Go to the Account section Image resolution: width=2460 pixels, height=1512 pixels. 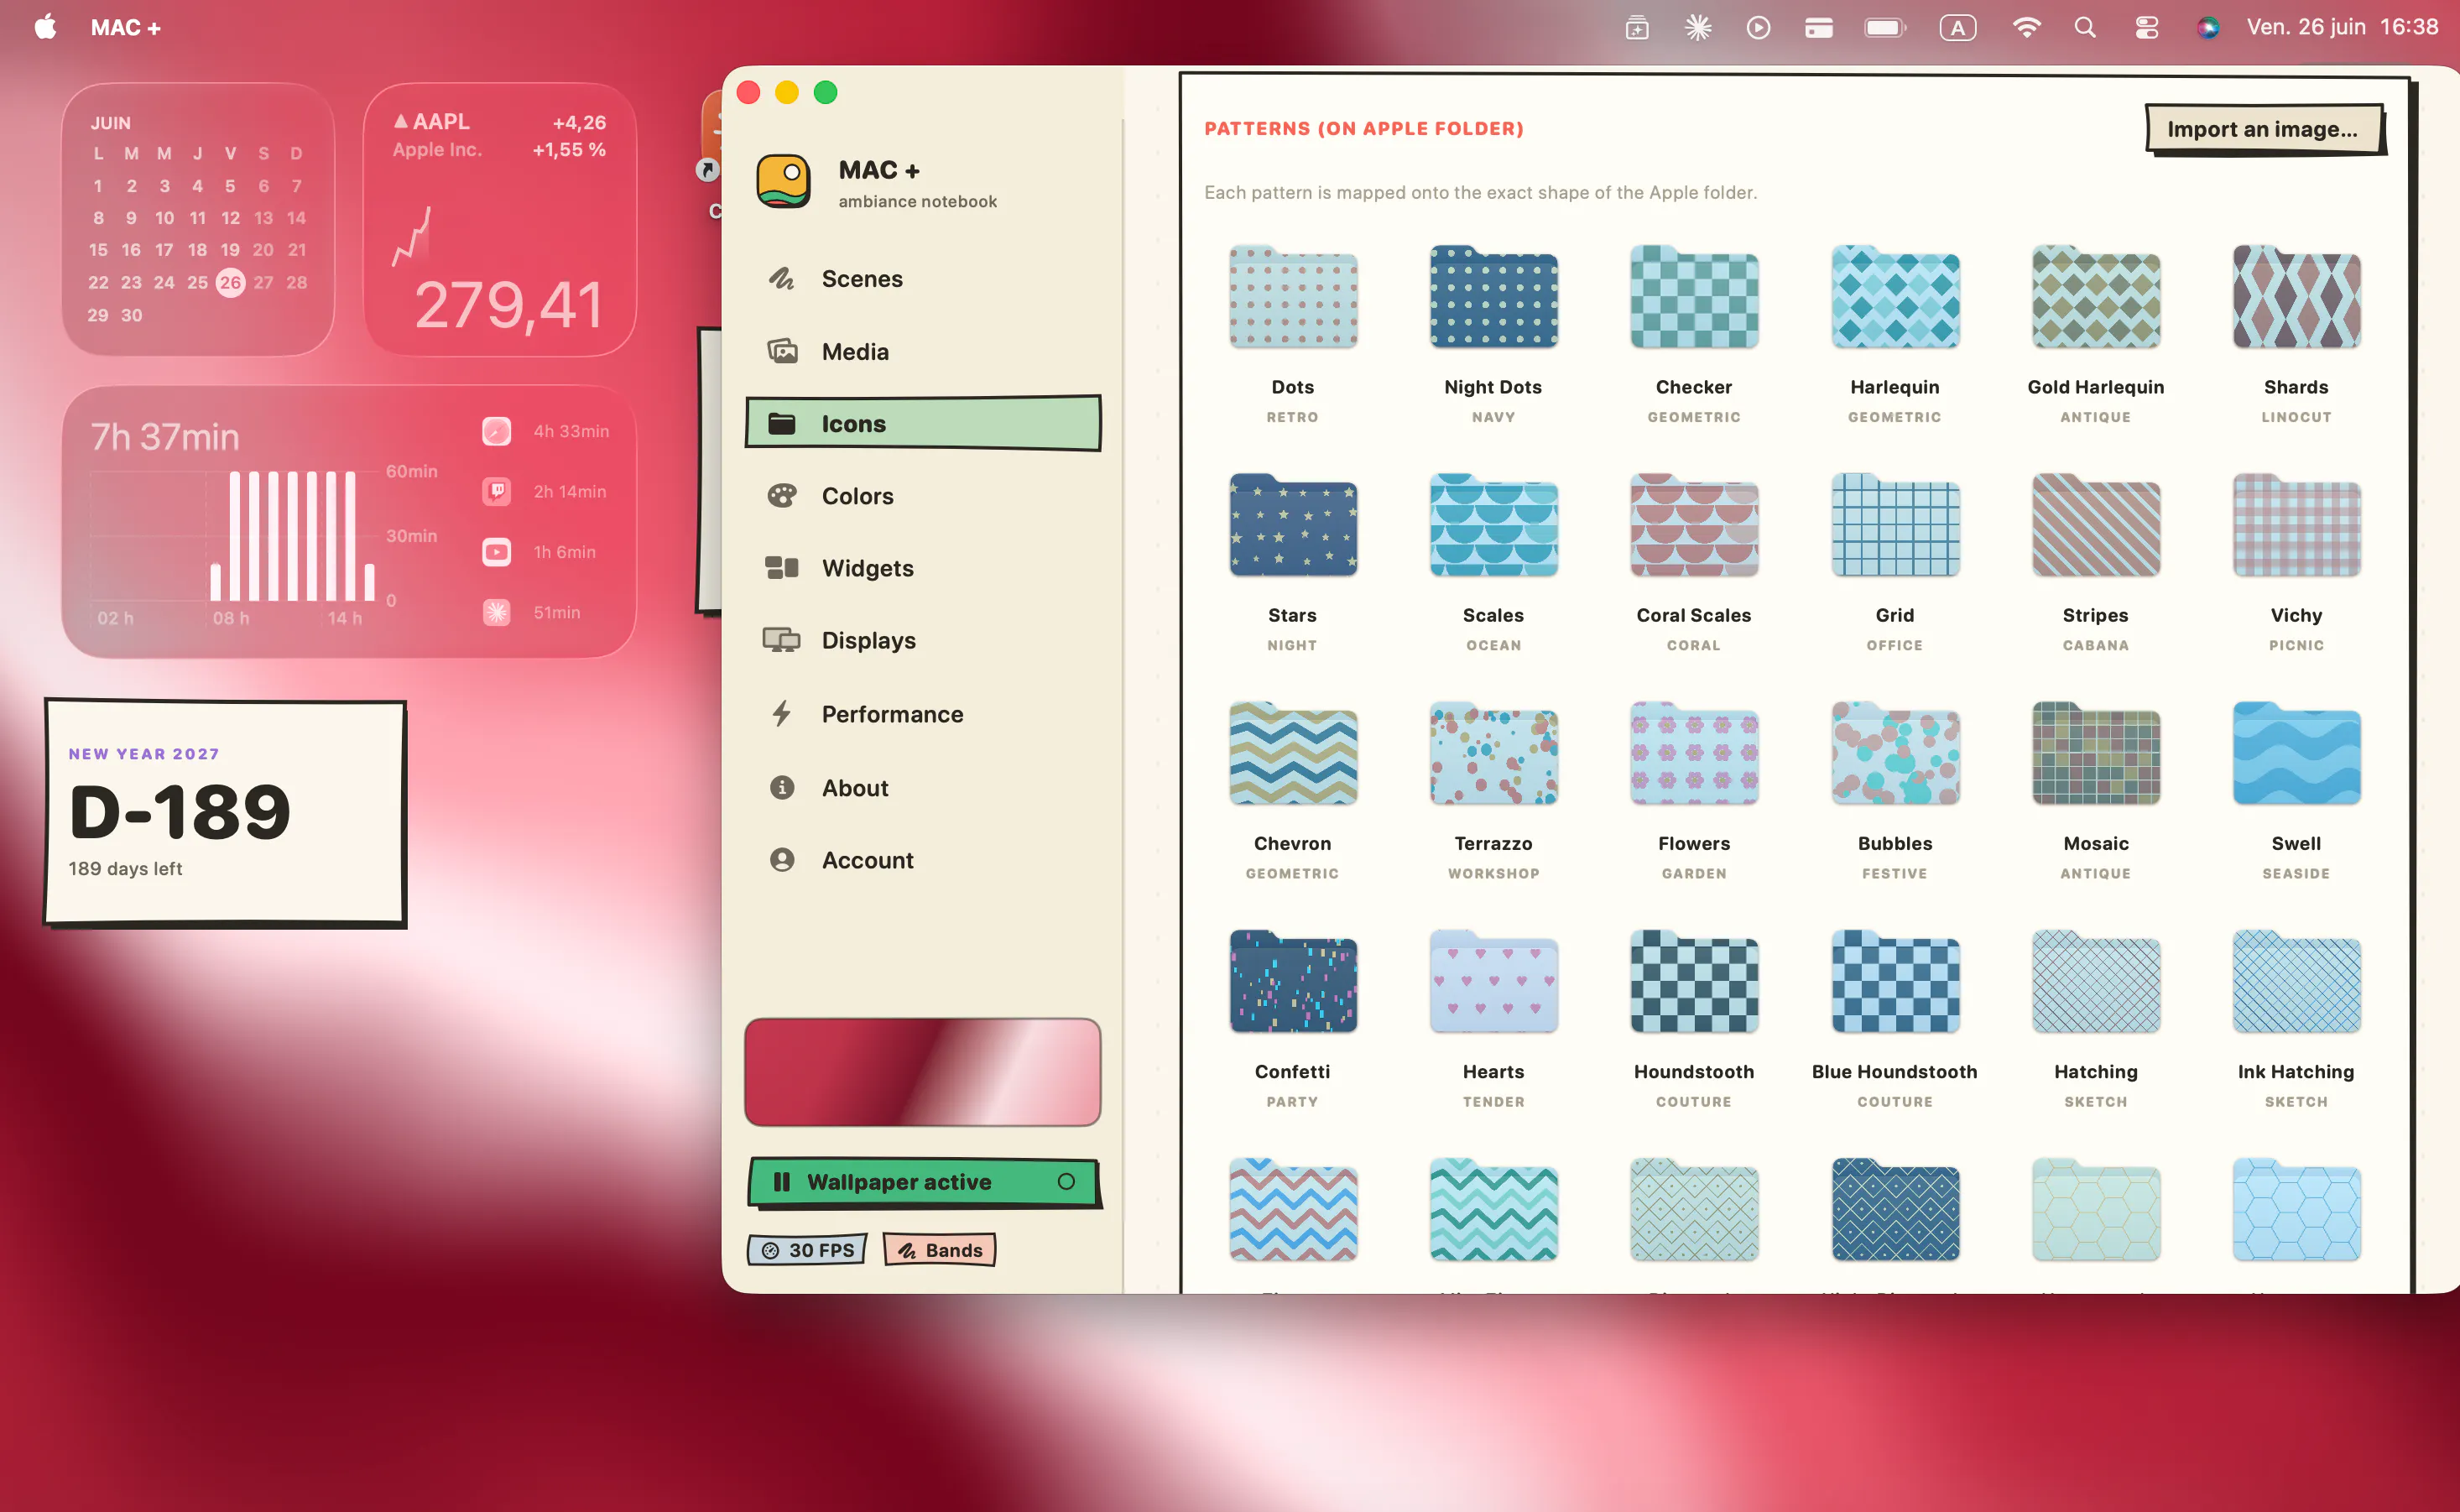pyautogui.click(x=923, y=860)
